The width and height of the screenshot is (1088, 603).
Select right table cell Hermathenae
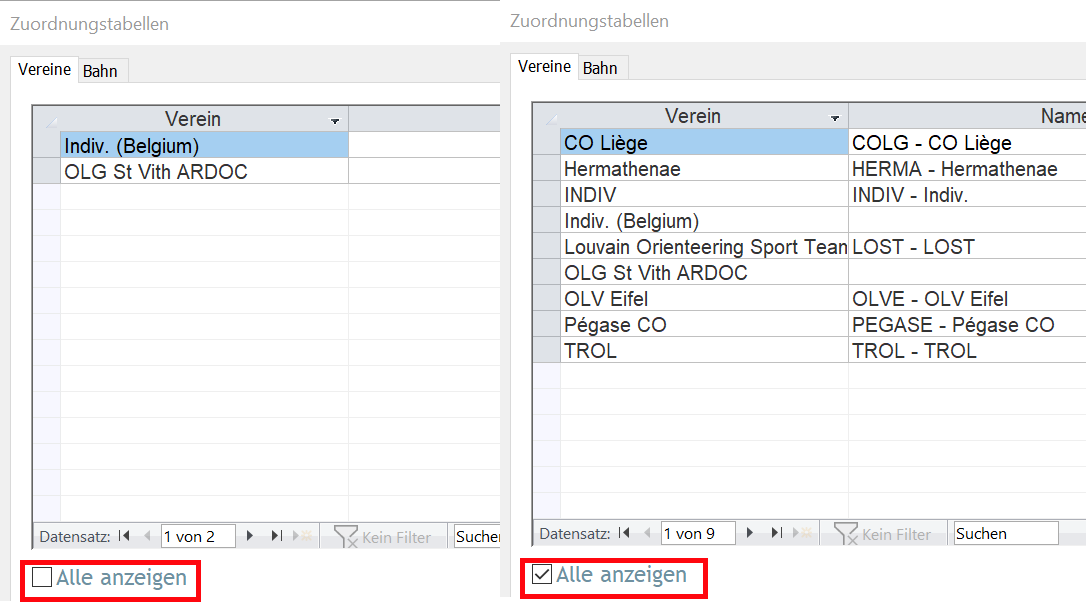704,169
